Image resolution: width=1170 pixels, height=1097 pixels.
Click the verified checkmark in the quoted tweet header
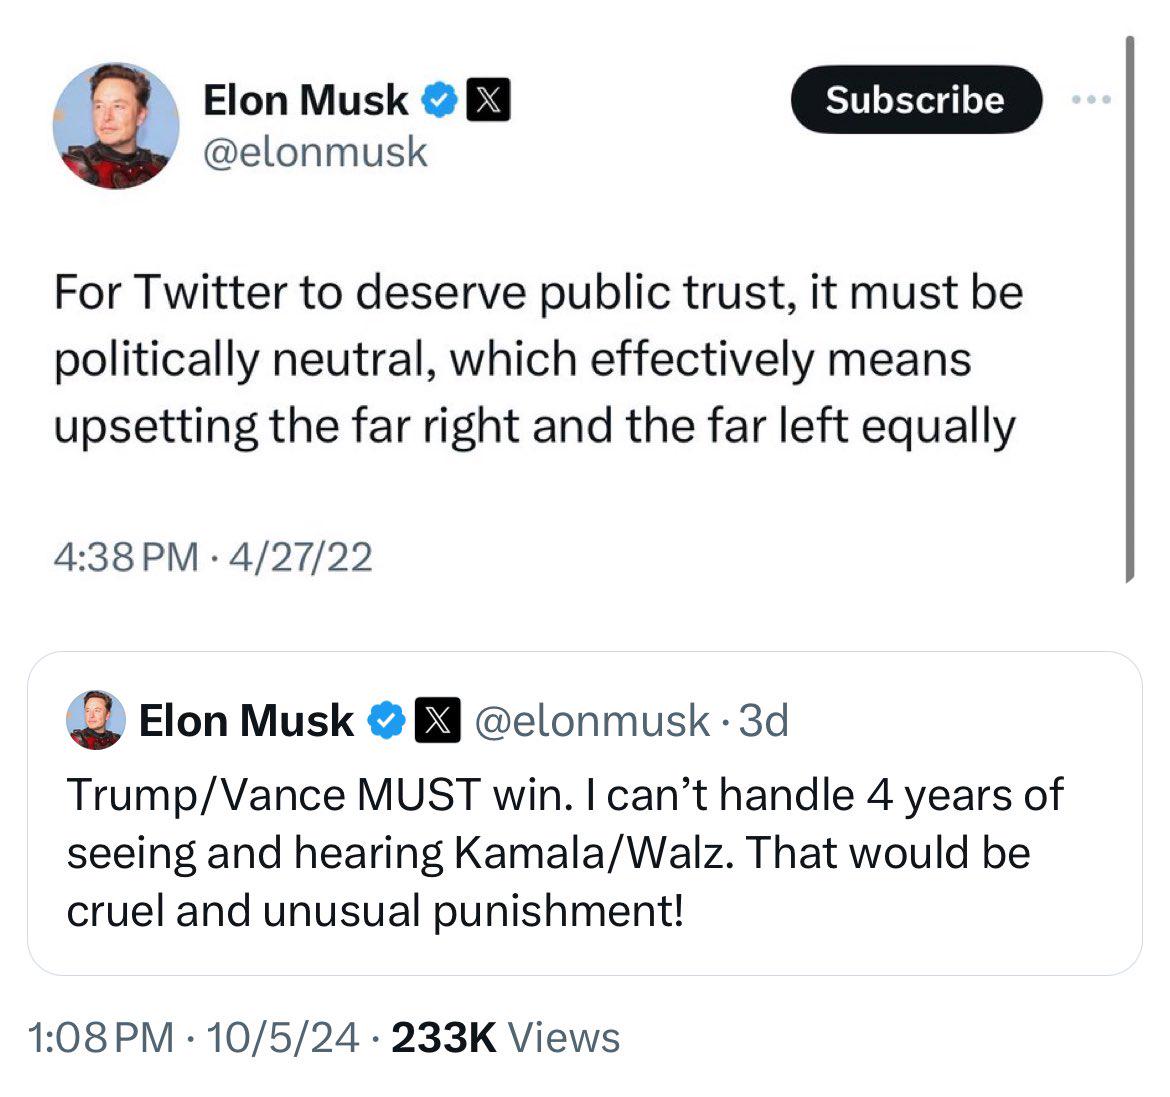387,720
